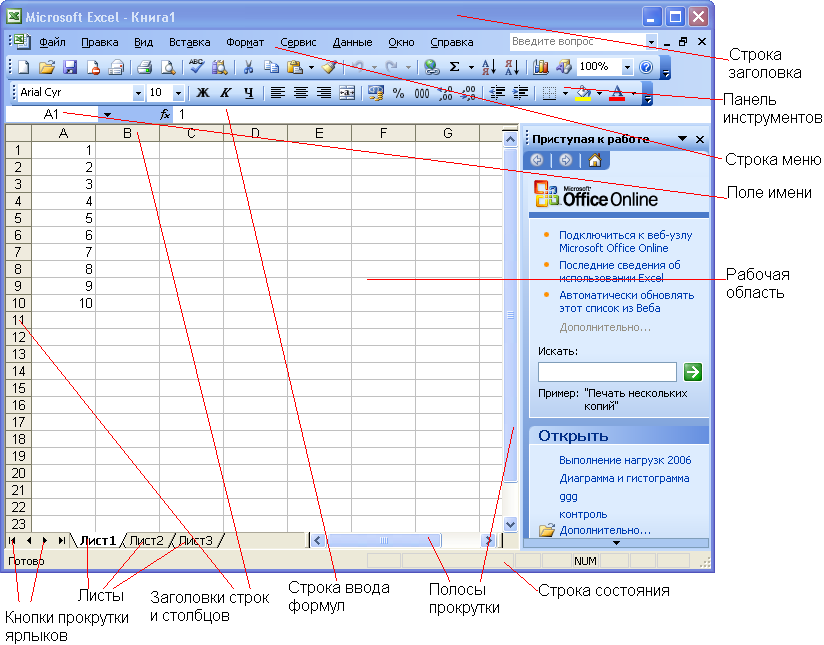The height and width of the screenshot is (645, 824).
Task: Toggle Italic (К) formatting
Action: [x=225, y=93]
